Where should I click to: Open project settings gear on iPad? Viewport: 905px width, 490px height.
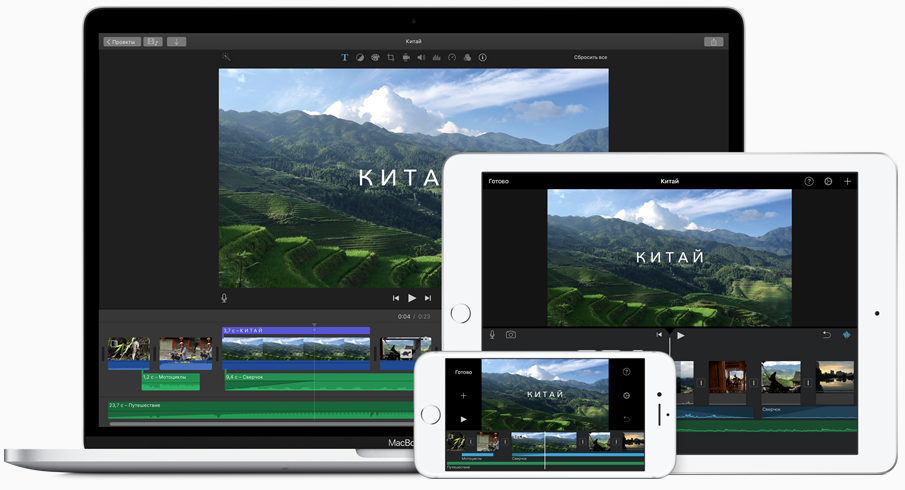pyautogui.click(x=828, y=181)
